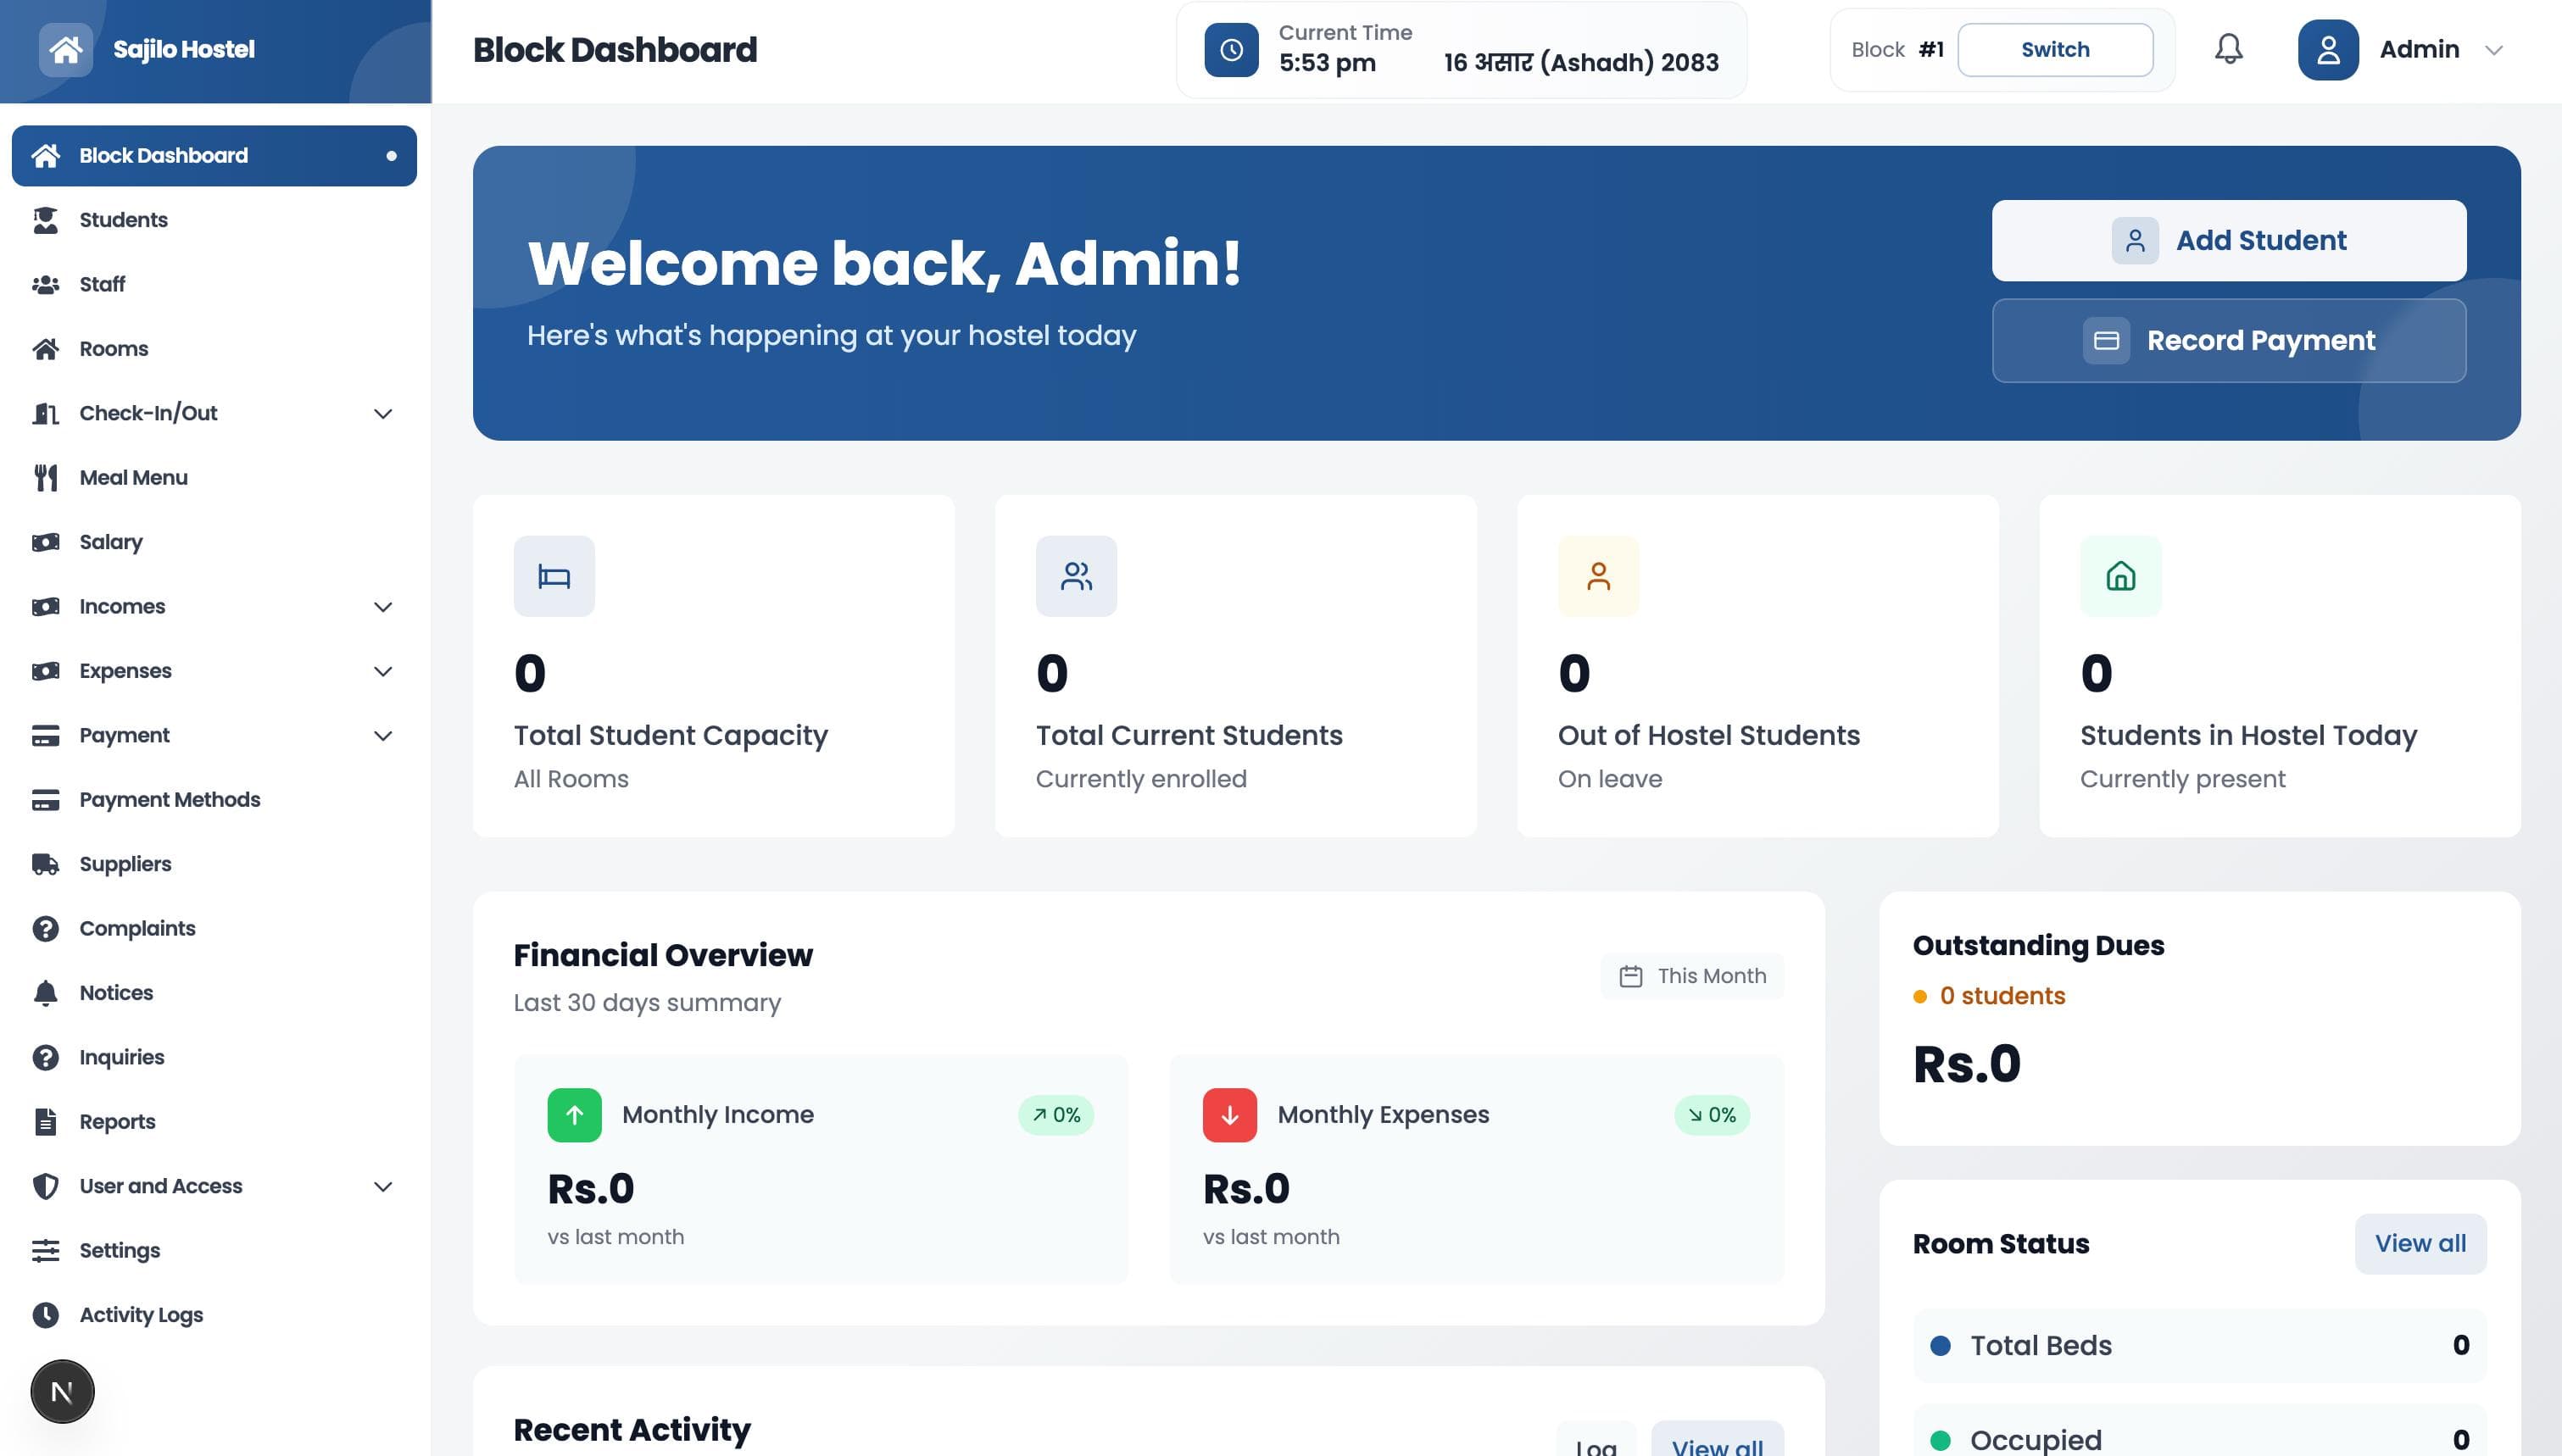Go to the Reports page
2562x1456 pixels.
[214, 1122]
